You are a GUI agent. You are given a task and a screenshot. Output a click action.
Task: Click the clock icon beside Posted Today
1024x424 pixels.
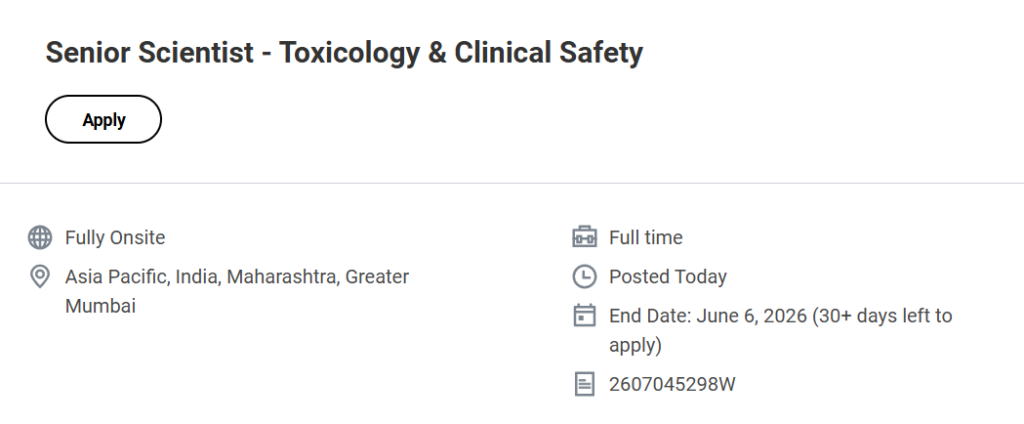(584, 277)
